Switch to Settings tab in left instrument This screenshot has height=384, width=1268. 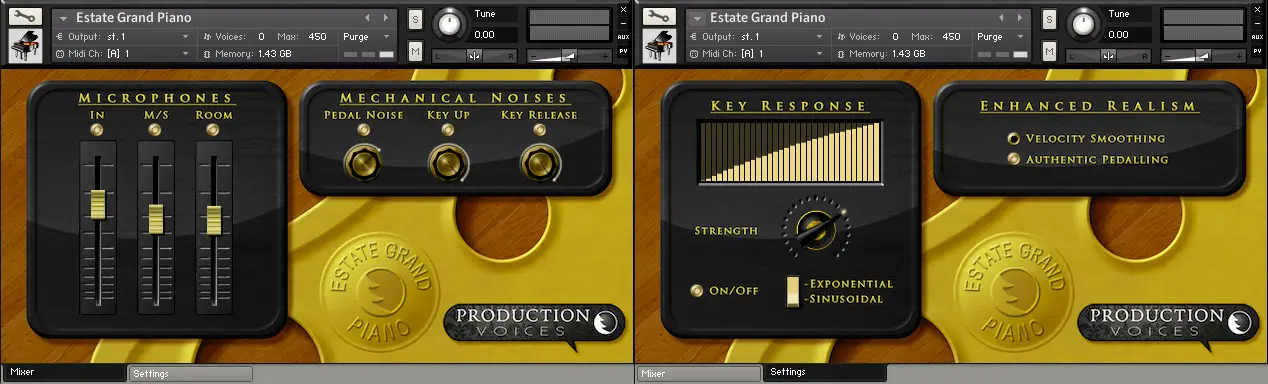(x=190, y=374)
